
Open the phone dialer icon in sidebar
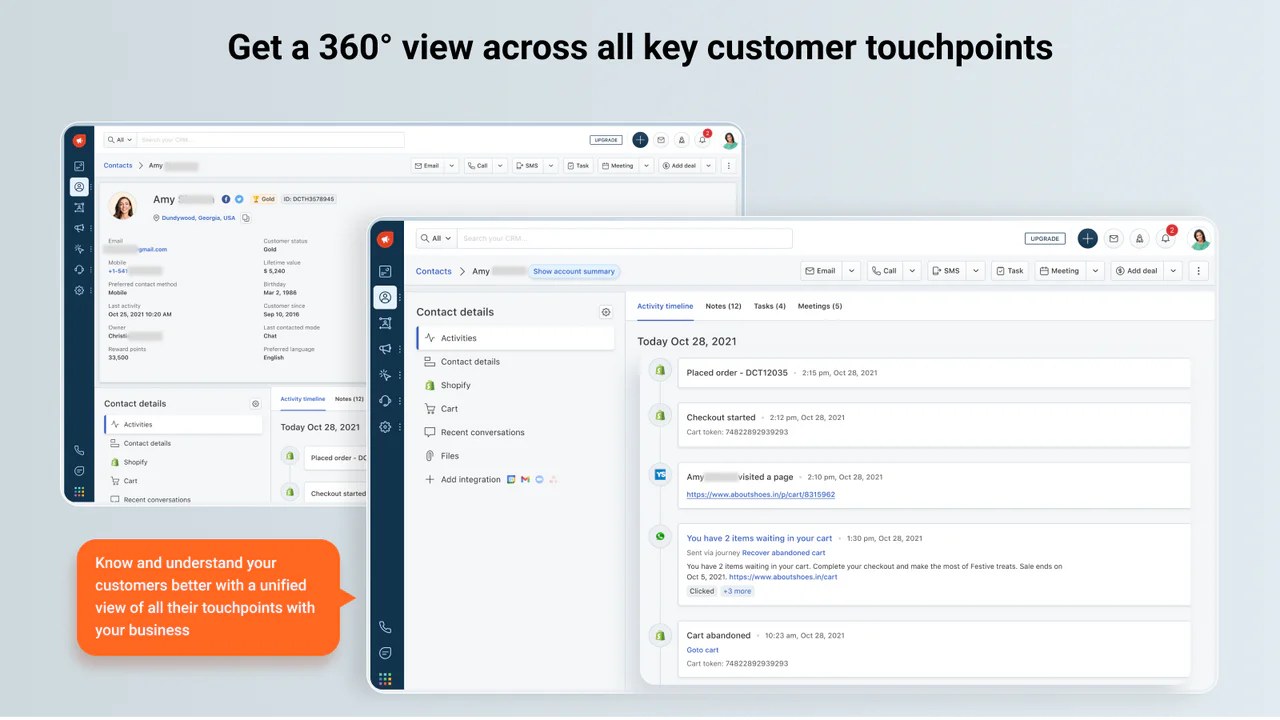(x=385, y=627)
